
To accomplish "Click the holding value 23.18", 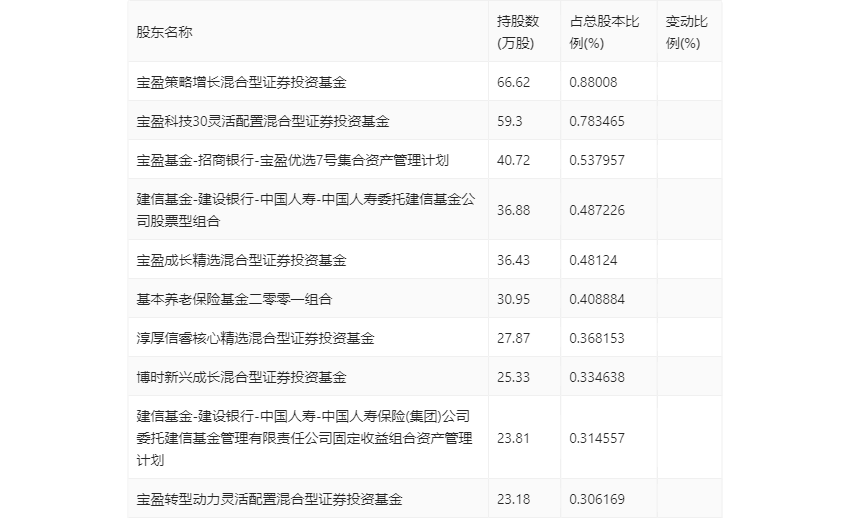I will 513,499.
